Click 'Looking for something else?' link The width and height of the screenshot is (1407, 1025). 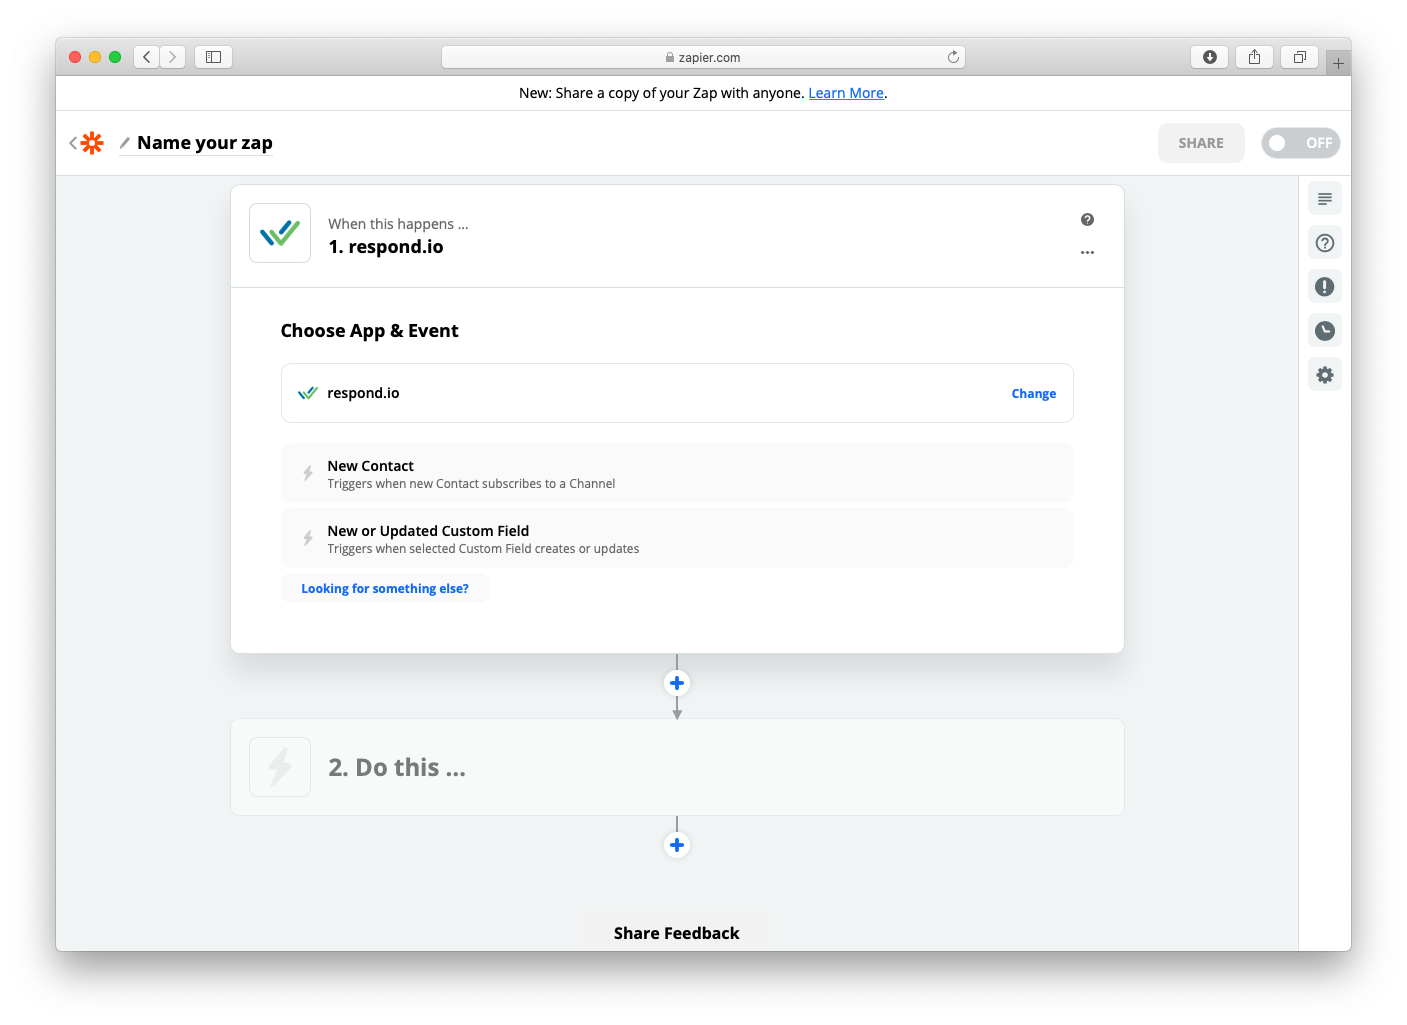[x=385, y=589]
